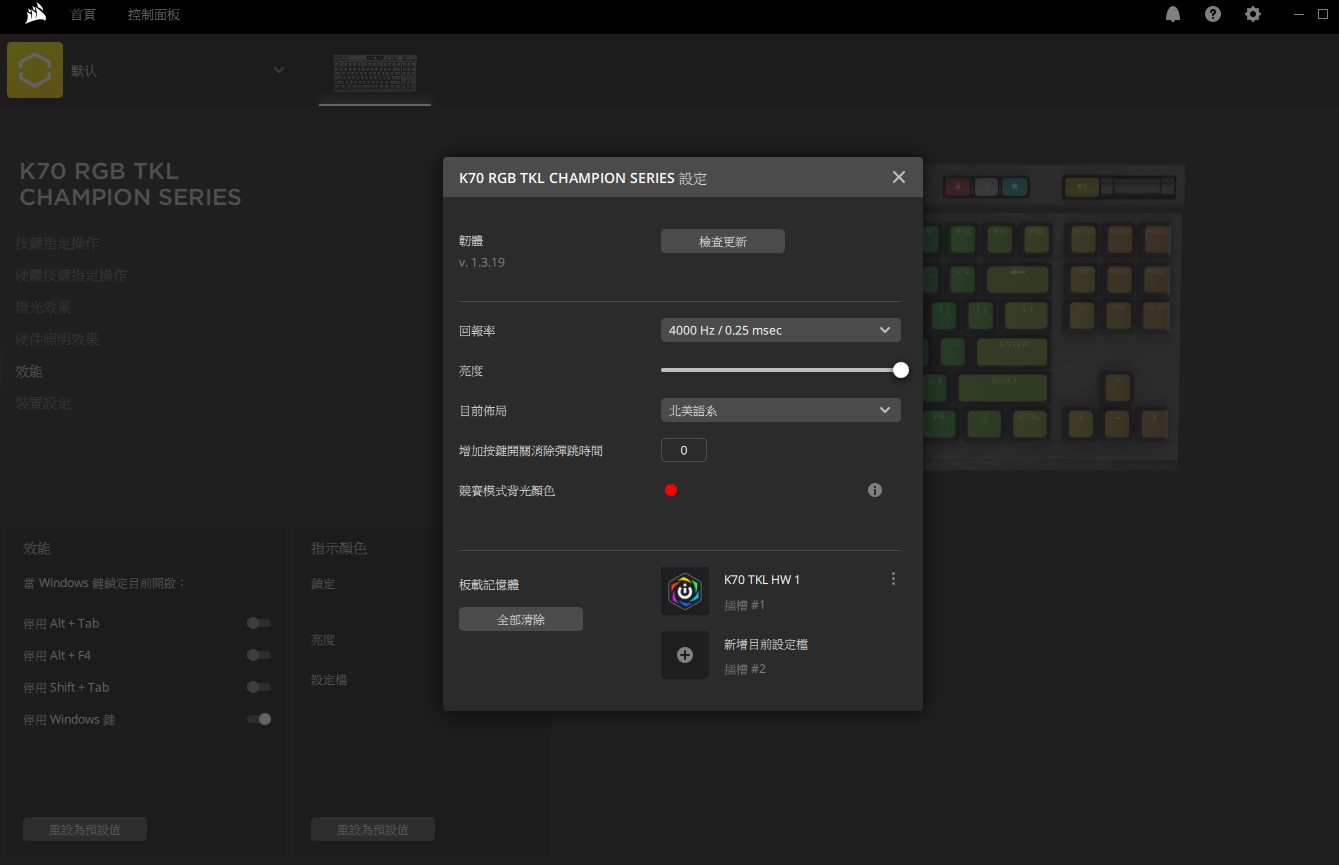Select the keyboard device thumbnail tab
The image size is (1339, 865).
375,75
